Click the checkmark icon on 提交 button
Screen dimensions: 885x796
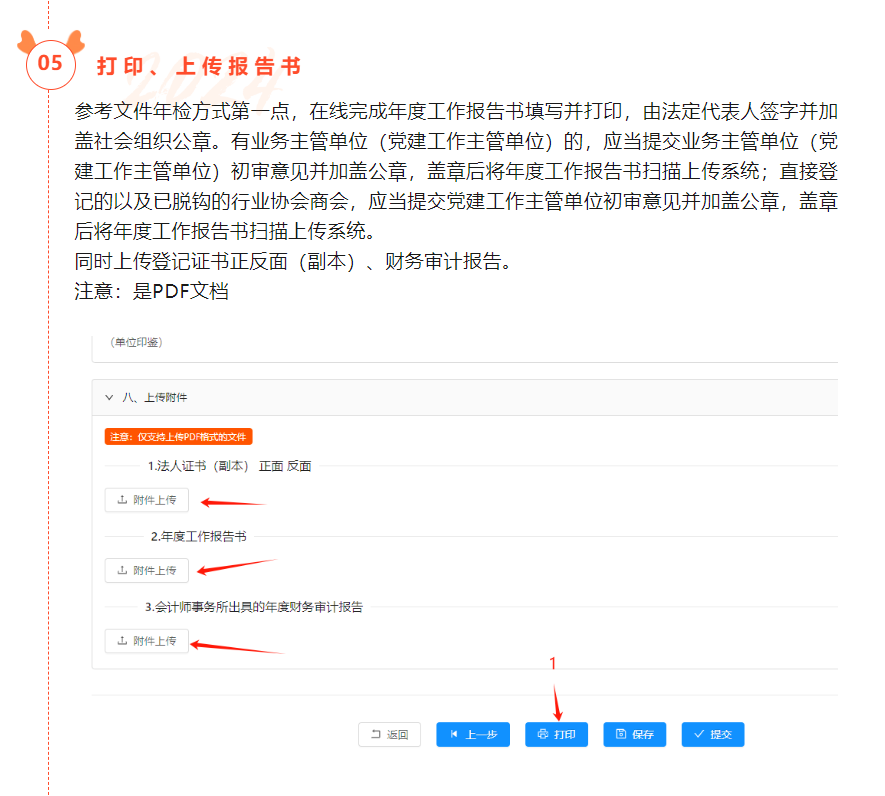(x=699, y=734)
